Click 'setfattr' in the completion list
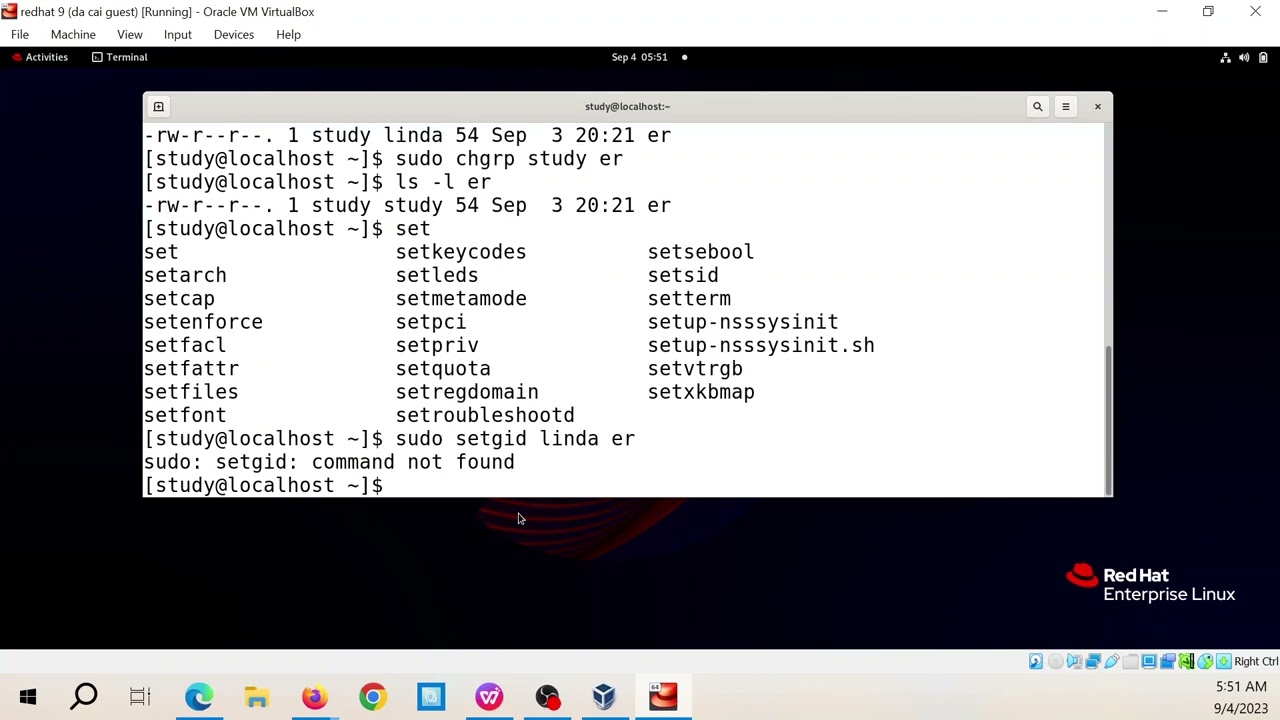The image size is (1280, 720). (x=191, y=369)
